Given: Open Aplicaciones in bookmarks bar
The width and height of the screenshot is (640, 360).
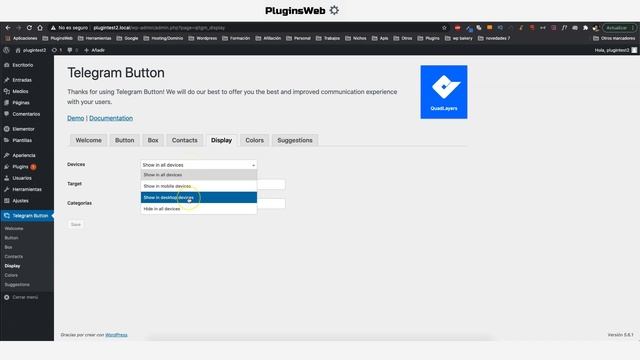Looking at the screenshot, I should (x=21, y=38).
